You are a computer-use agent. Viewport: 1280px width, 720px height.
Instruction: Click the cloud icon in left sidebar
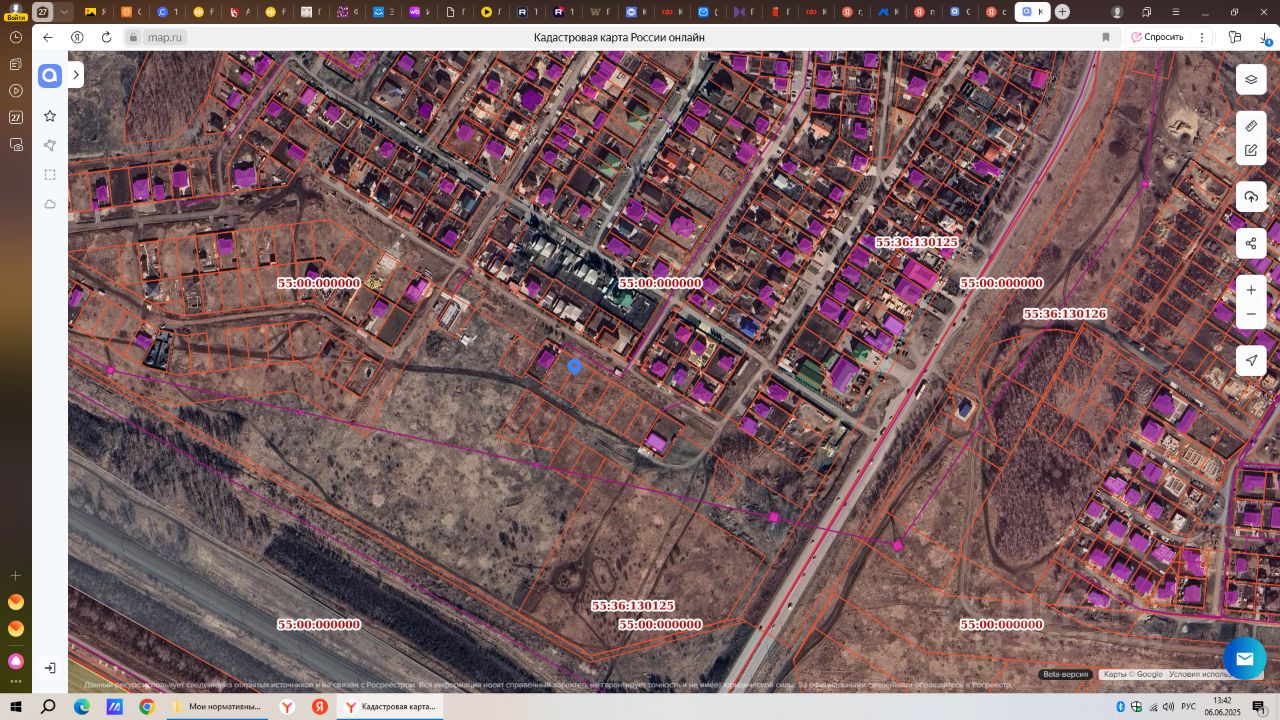tap(50, 204)
